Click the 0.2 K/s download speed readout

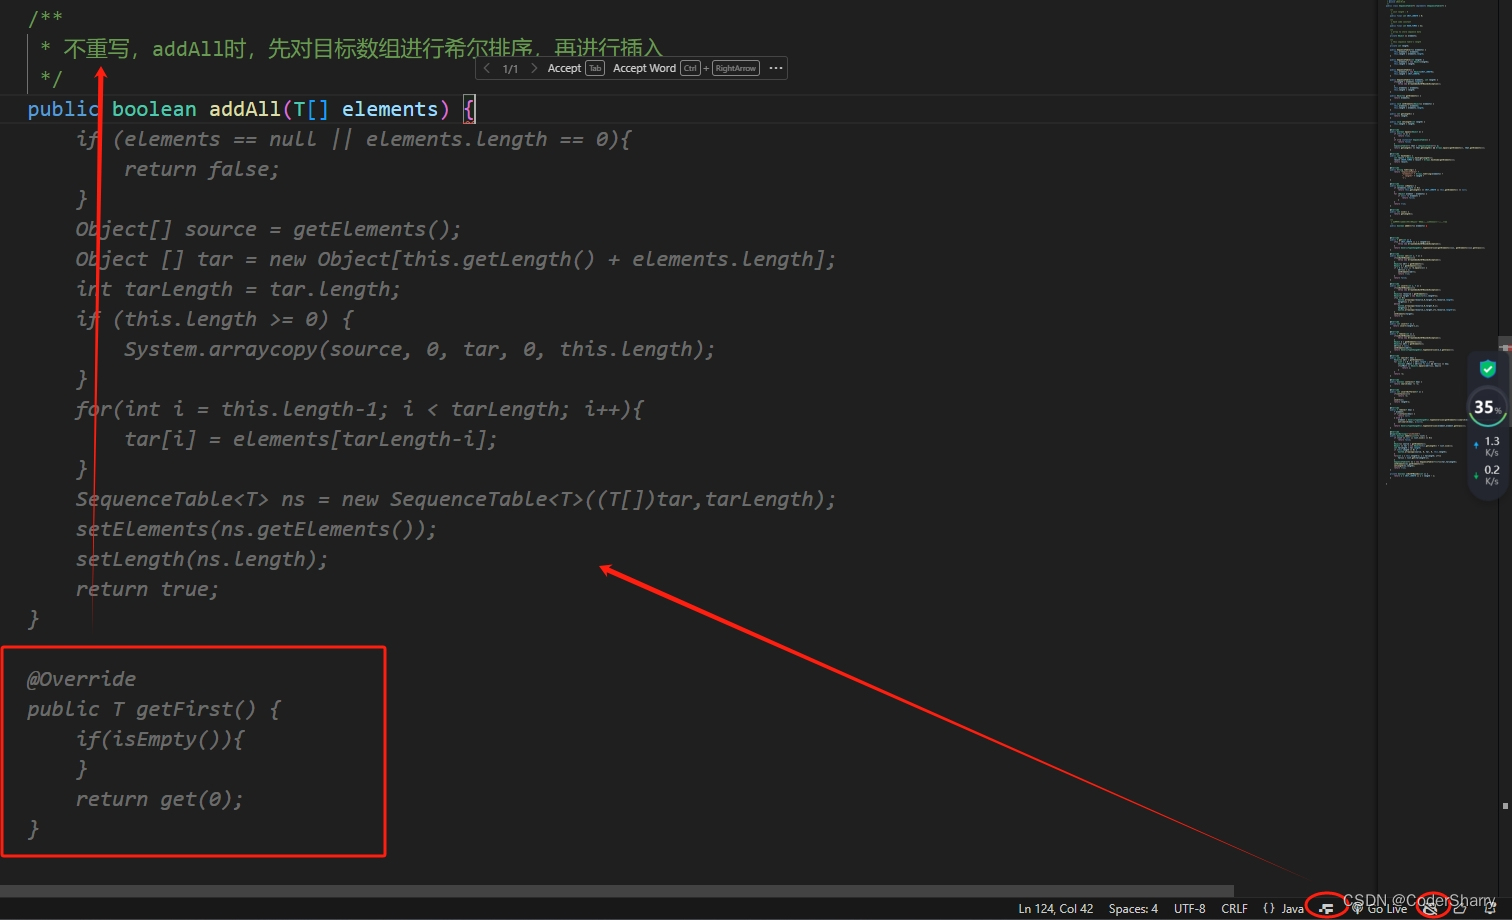pyautogui.click(x=1487, y=475)
